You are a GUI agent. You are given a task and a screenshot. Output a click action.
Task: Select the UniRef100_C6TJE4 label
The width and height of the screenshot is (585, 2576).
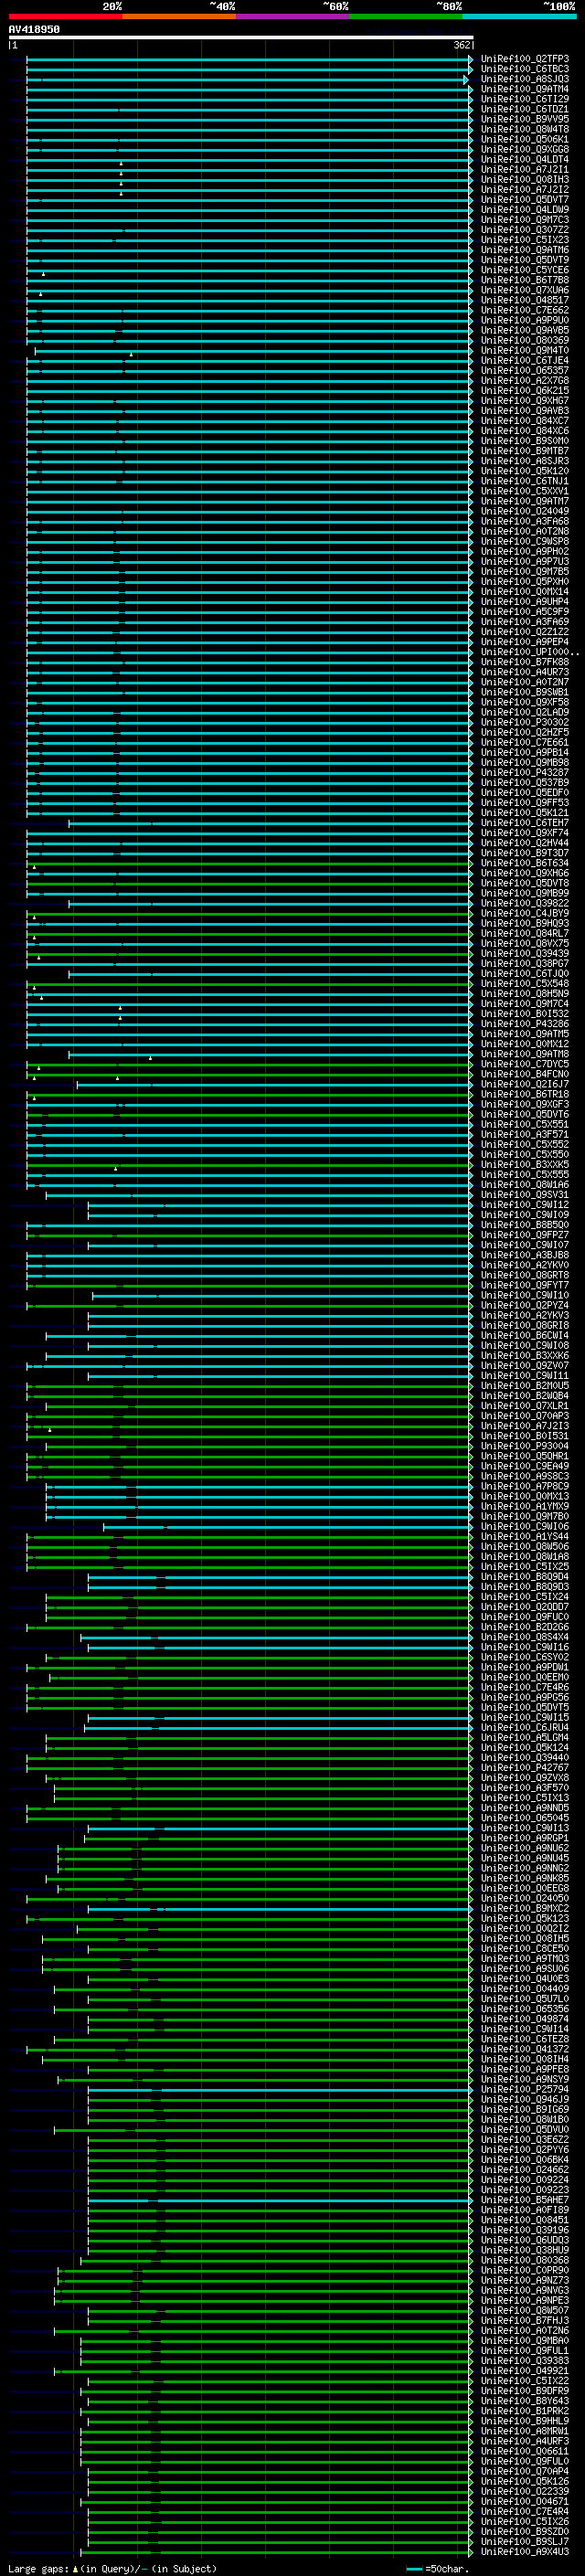[x=525, y=360]
